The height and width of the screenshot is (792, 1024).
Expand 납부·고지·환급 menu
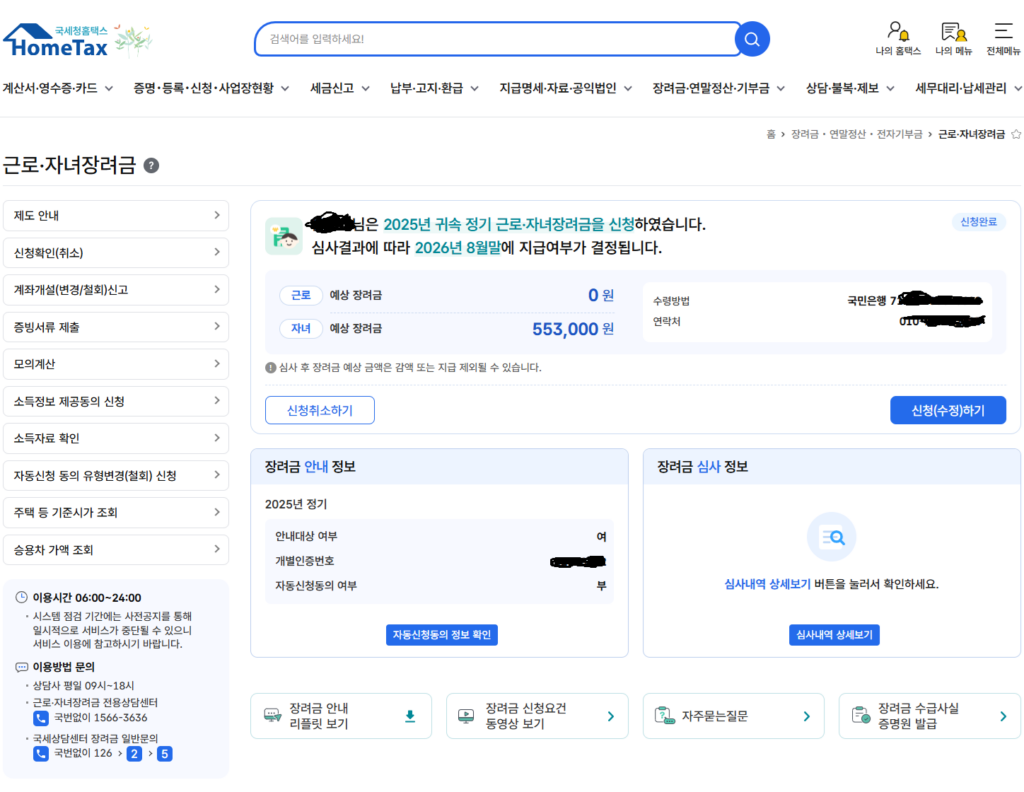[x=434, y=88]
